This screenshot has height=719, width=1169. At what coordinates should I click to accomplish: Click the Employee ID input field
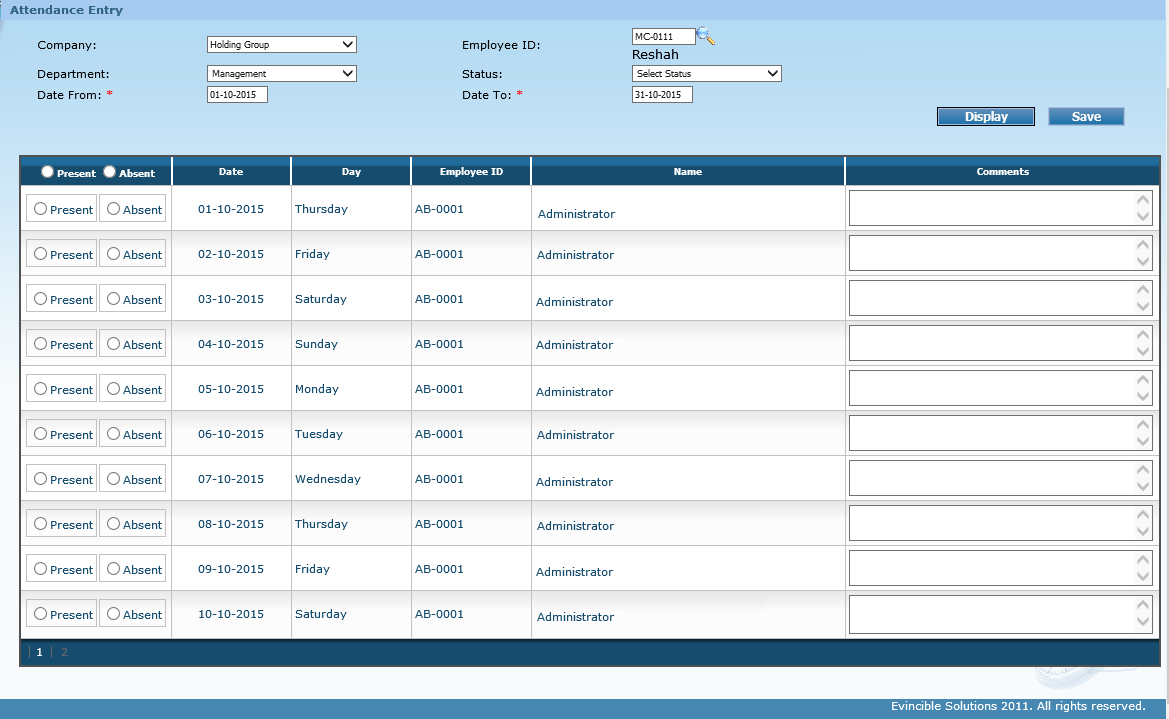pos(662,37)
